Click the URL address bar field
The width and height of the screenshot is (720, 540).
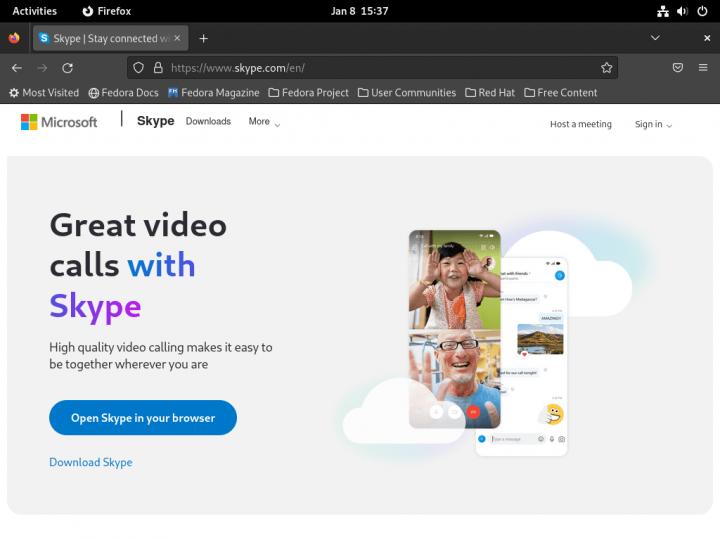(380, 68)
